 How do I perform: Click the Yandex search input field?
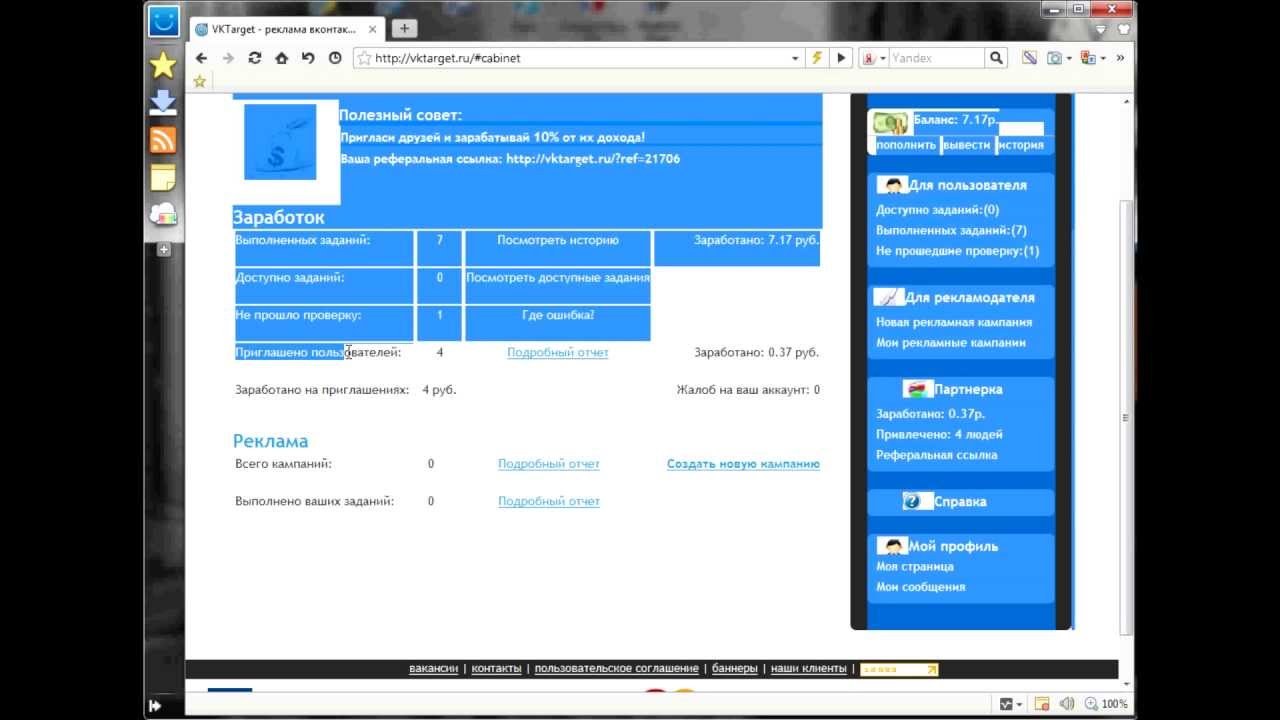pos(936,58)
